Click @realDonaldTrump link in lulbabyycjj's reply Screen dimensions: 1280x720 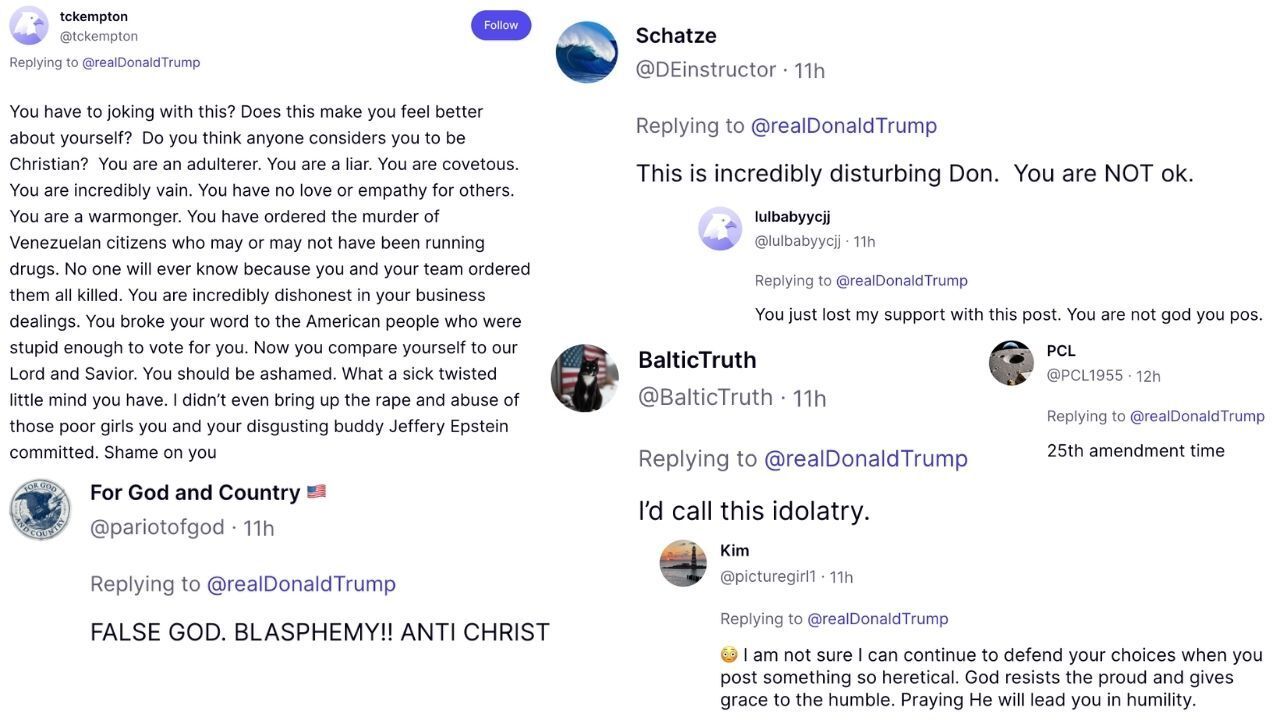tap(901, 280)
